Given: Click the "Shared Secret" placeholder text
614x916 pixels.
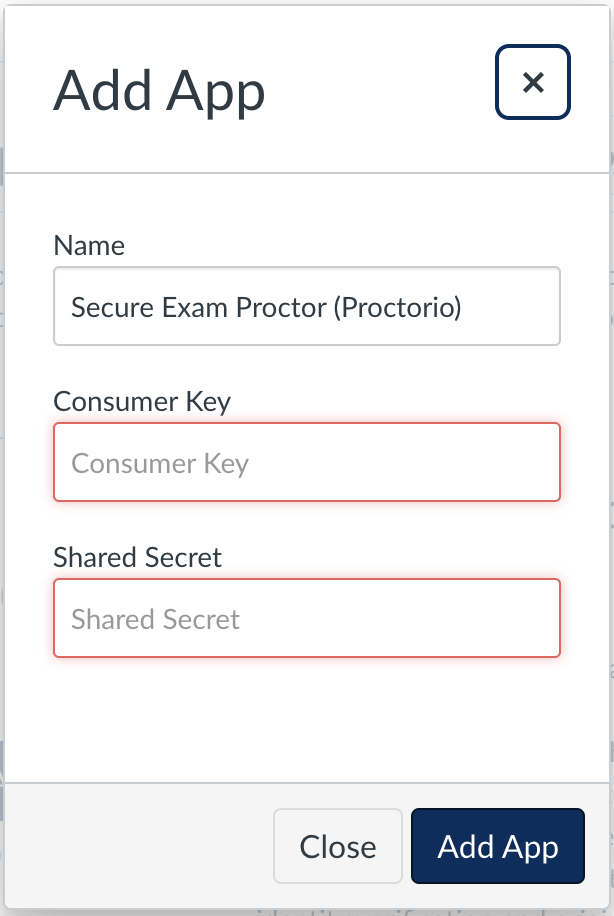Looking at the screenshot, I should [x=156, y=619].
